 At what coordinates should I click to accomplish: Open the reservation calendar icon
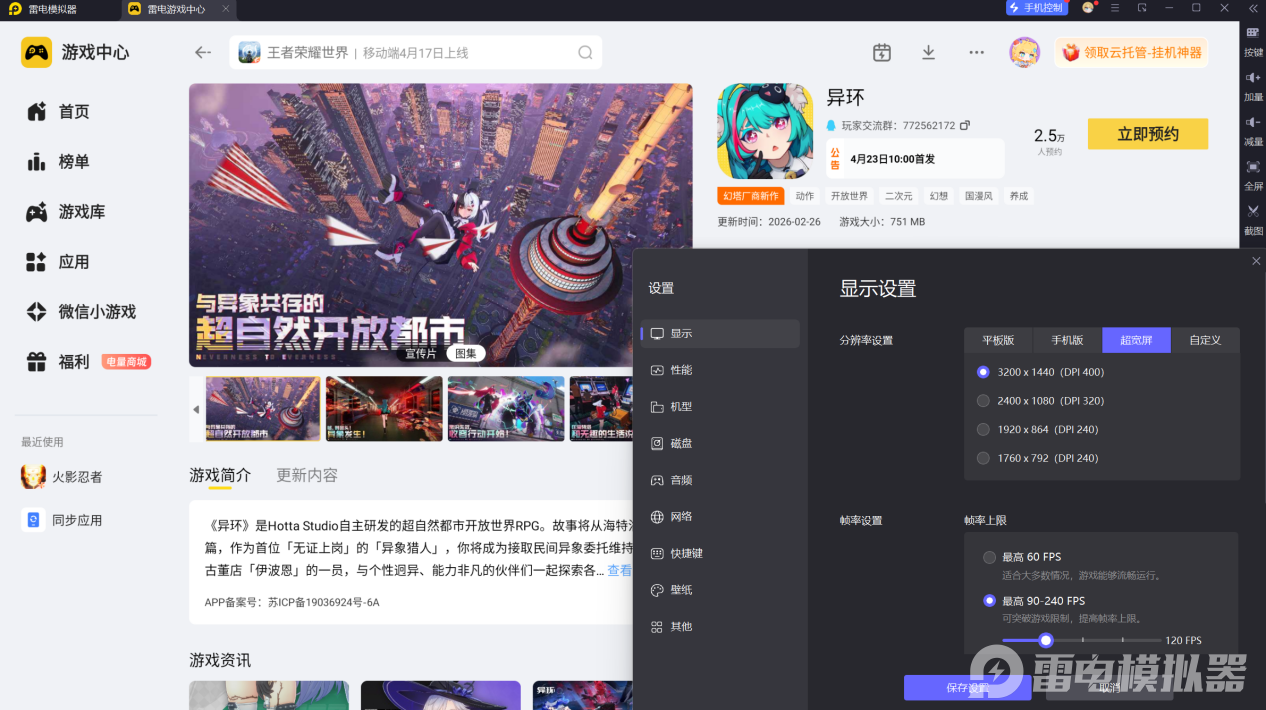click(x=881, y=53)
